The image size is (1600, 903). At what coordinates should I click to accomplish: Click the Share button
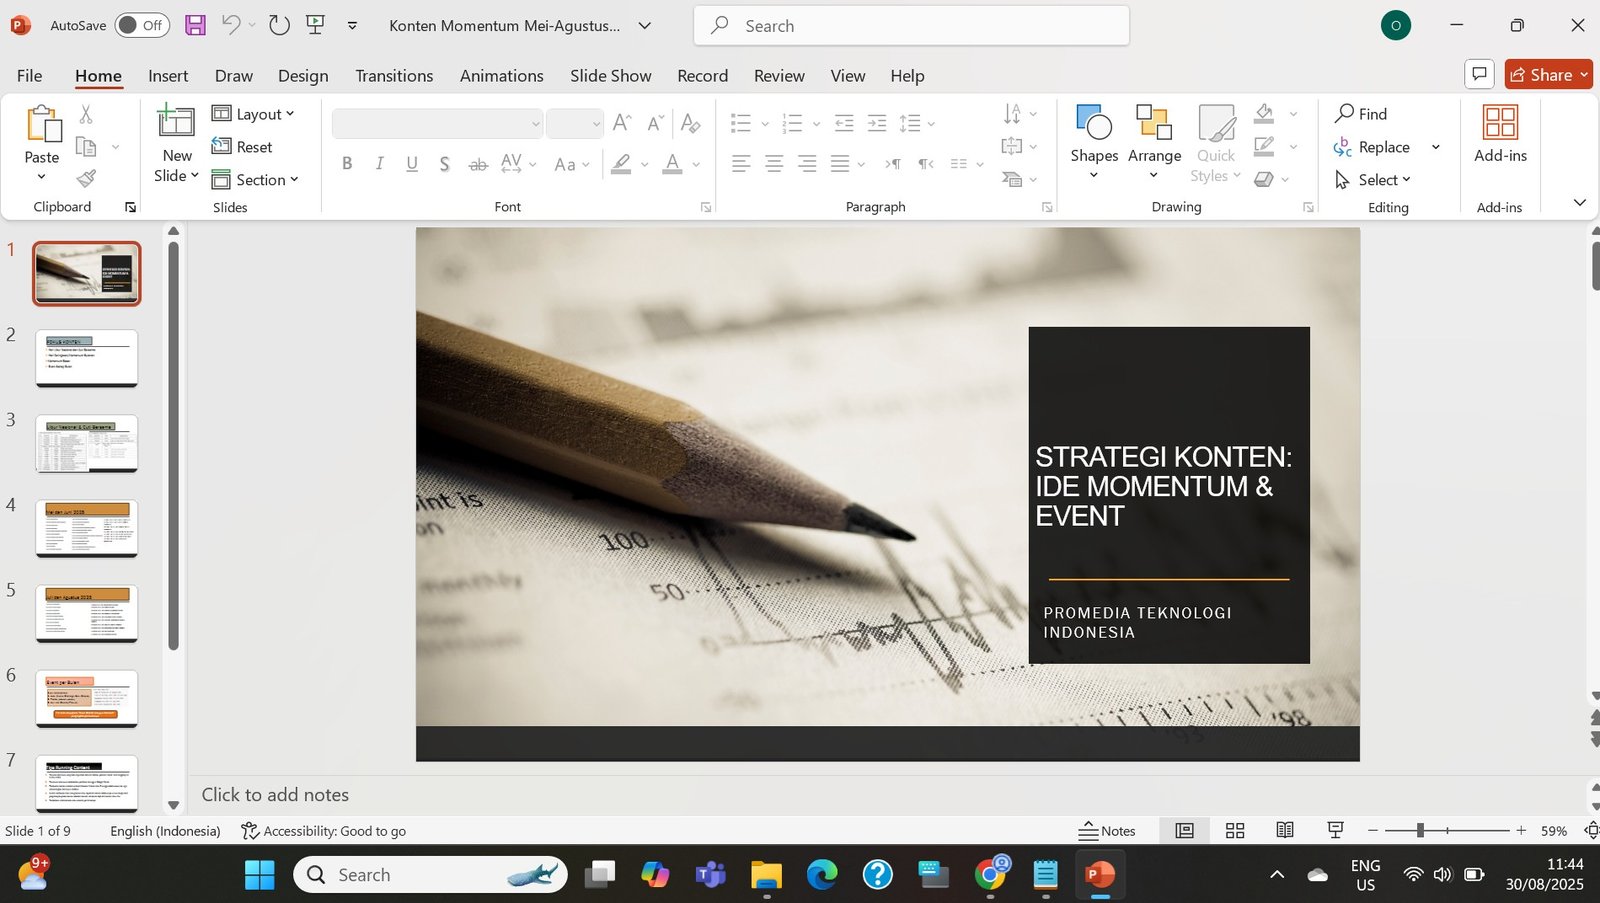coord(1548,73)
